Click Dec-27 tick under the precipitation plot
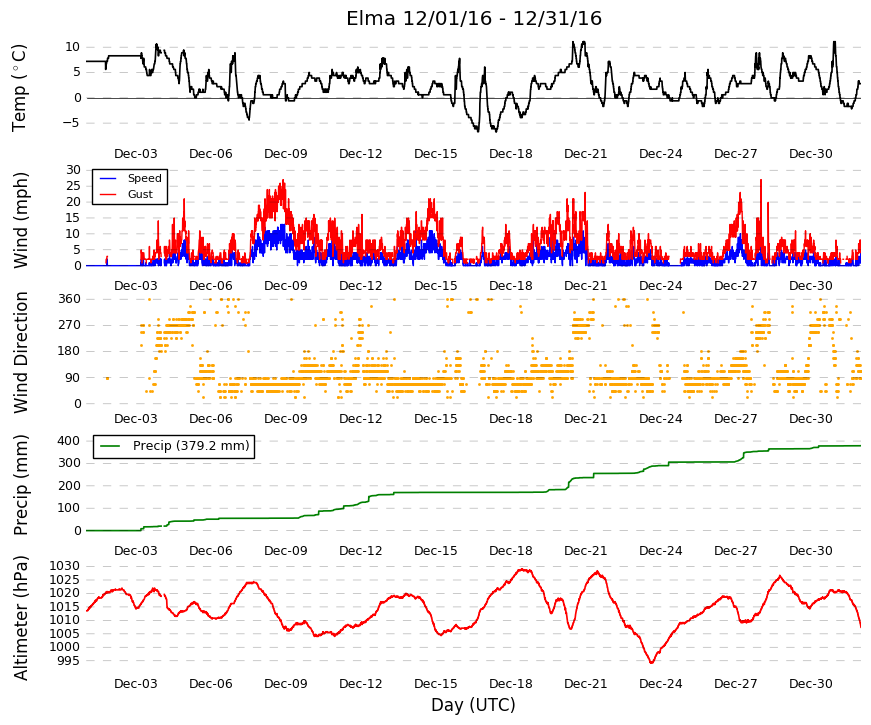The width and height of the screenshot is (871, 725). 735,551
